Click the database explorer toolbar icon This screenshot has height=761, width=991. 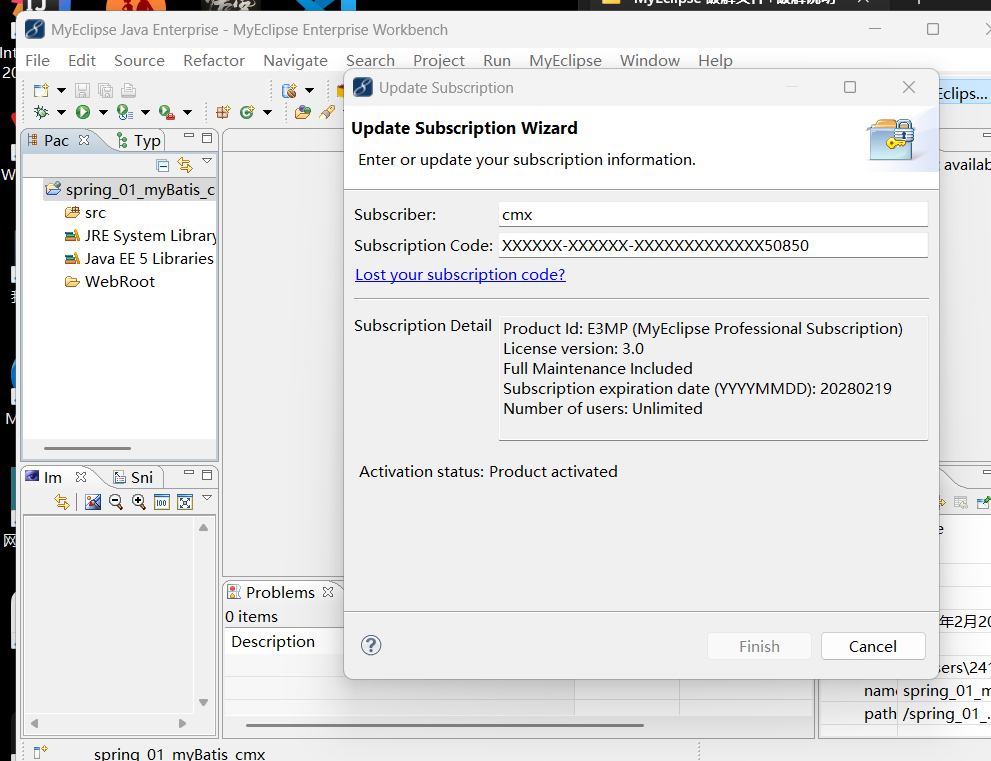coord(289,90)
